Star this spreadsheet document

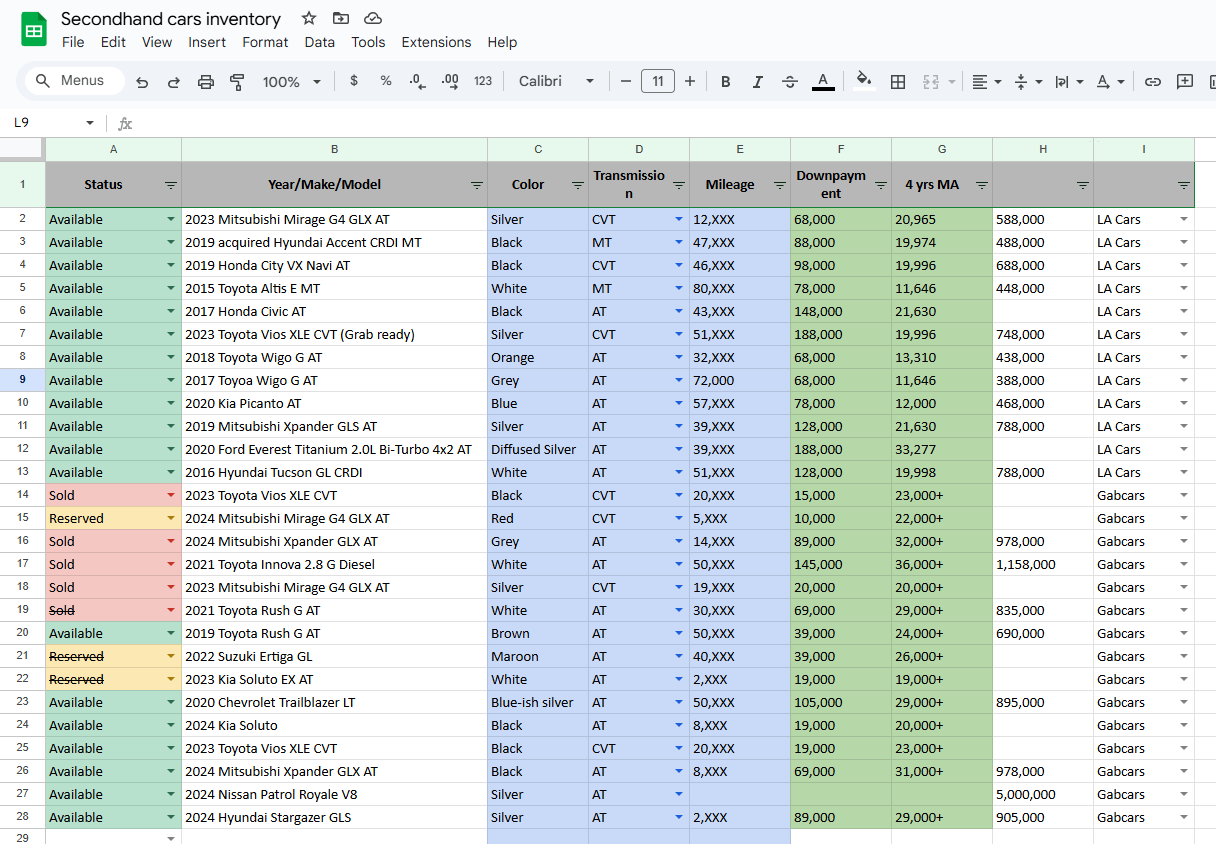pos(309,18)
